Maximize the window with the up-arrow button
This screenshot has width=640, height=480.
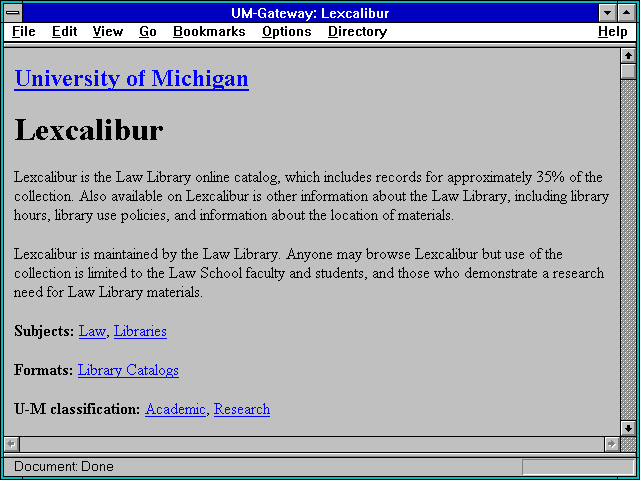627,13
